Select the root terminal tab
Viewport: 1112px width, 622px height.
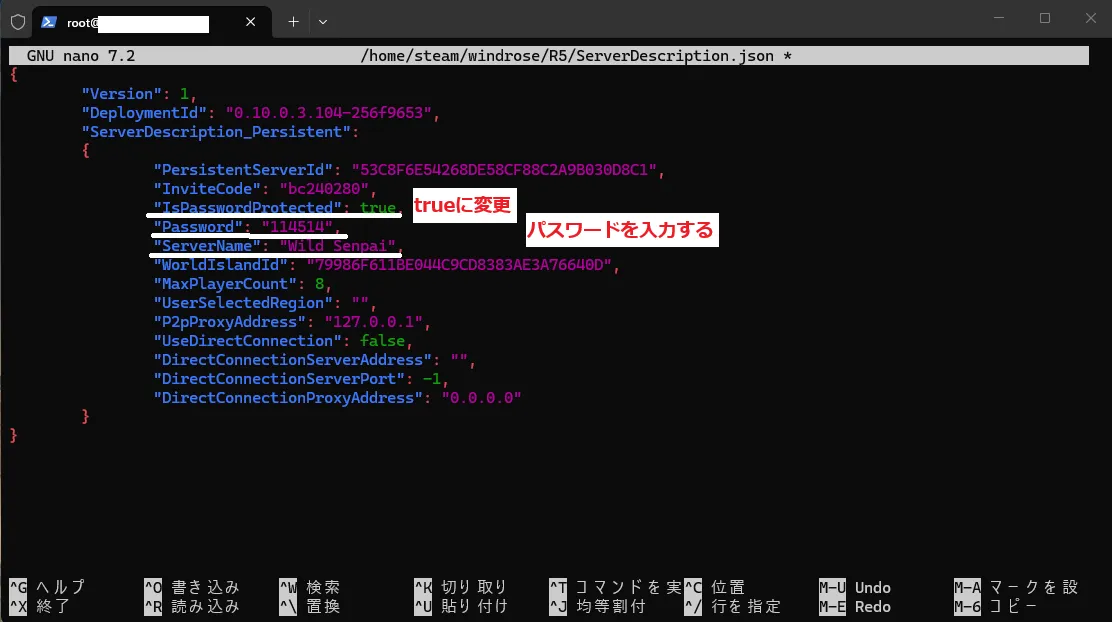[140, 21]
